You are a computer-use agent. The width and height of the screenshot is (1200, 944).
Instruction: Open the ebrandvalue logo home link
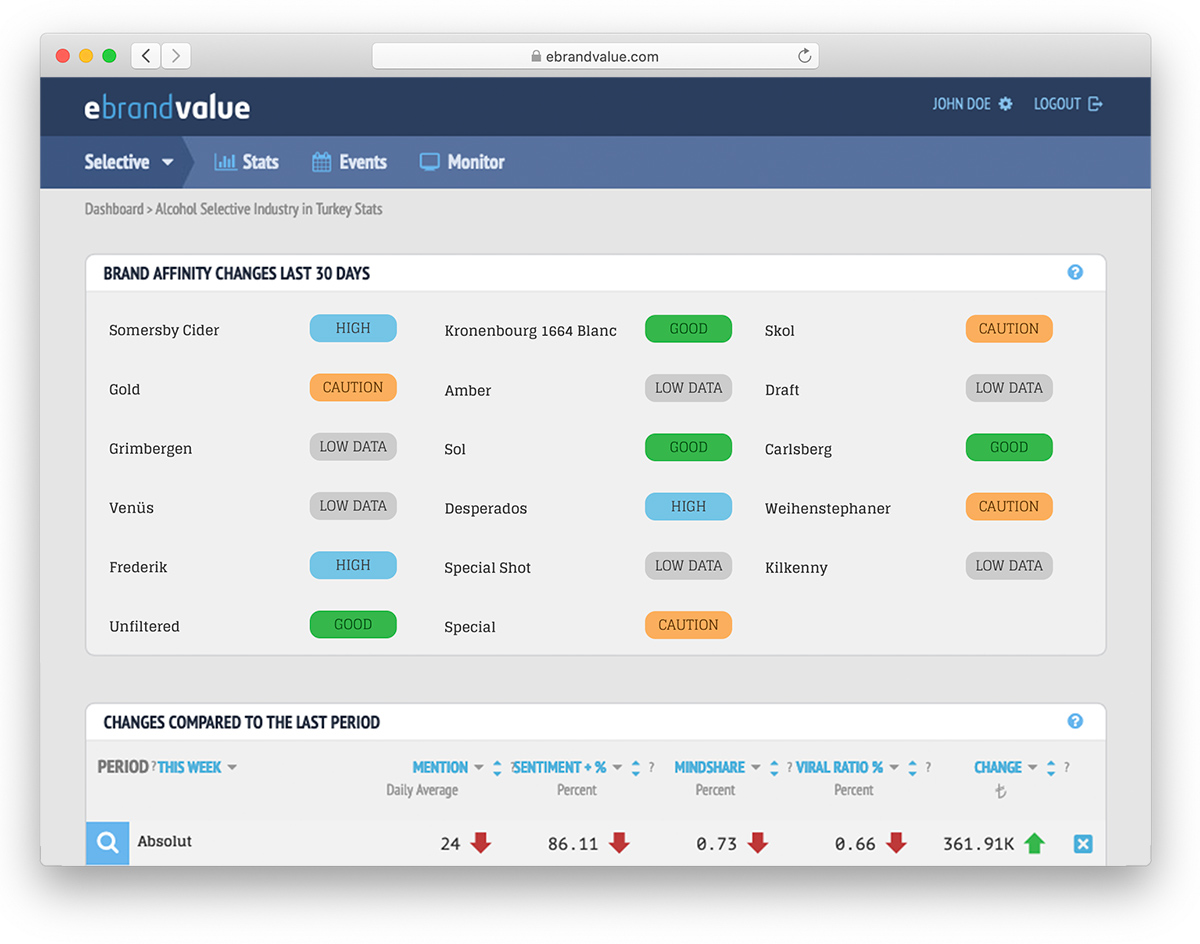[x=167, y=106]
